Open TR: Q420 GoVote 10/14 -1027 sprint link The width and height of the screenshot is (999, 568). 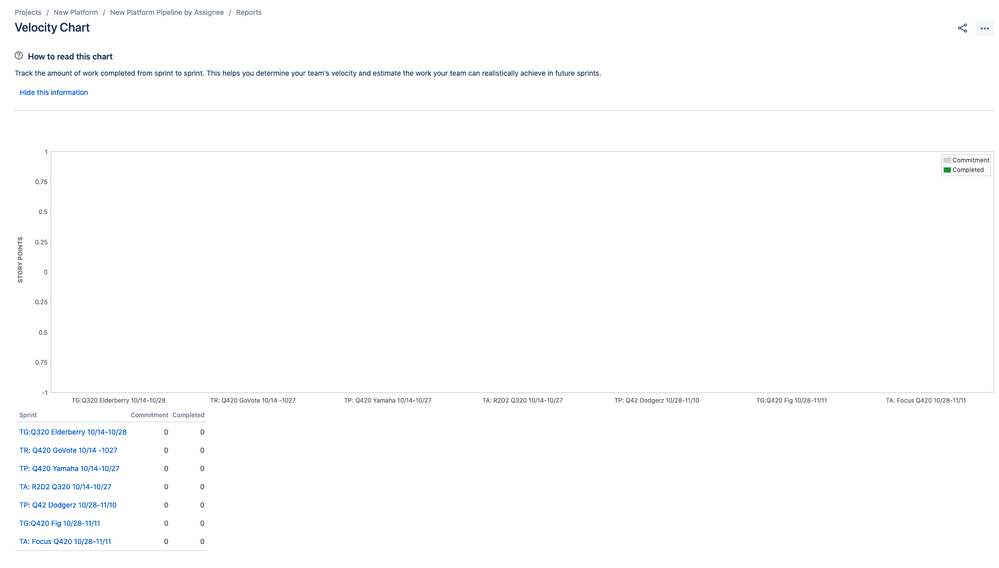pos(68,450)
